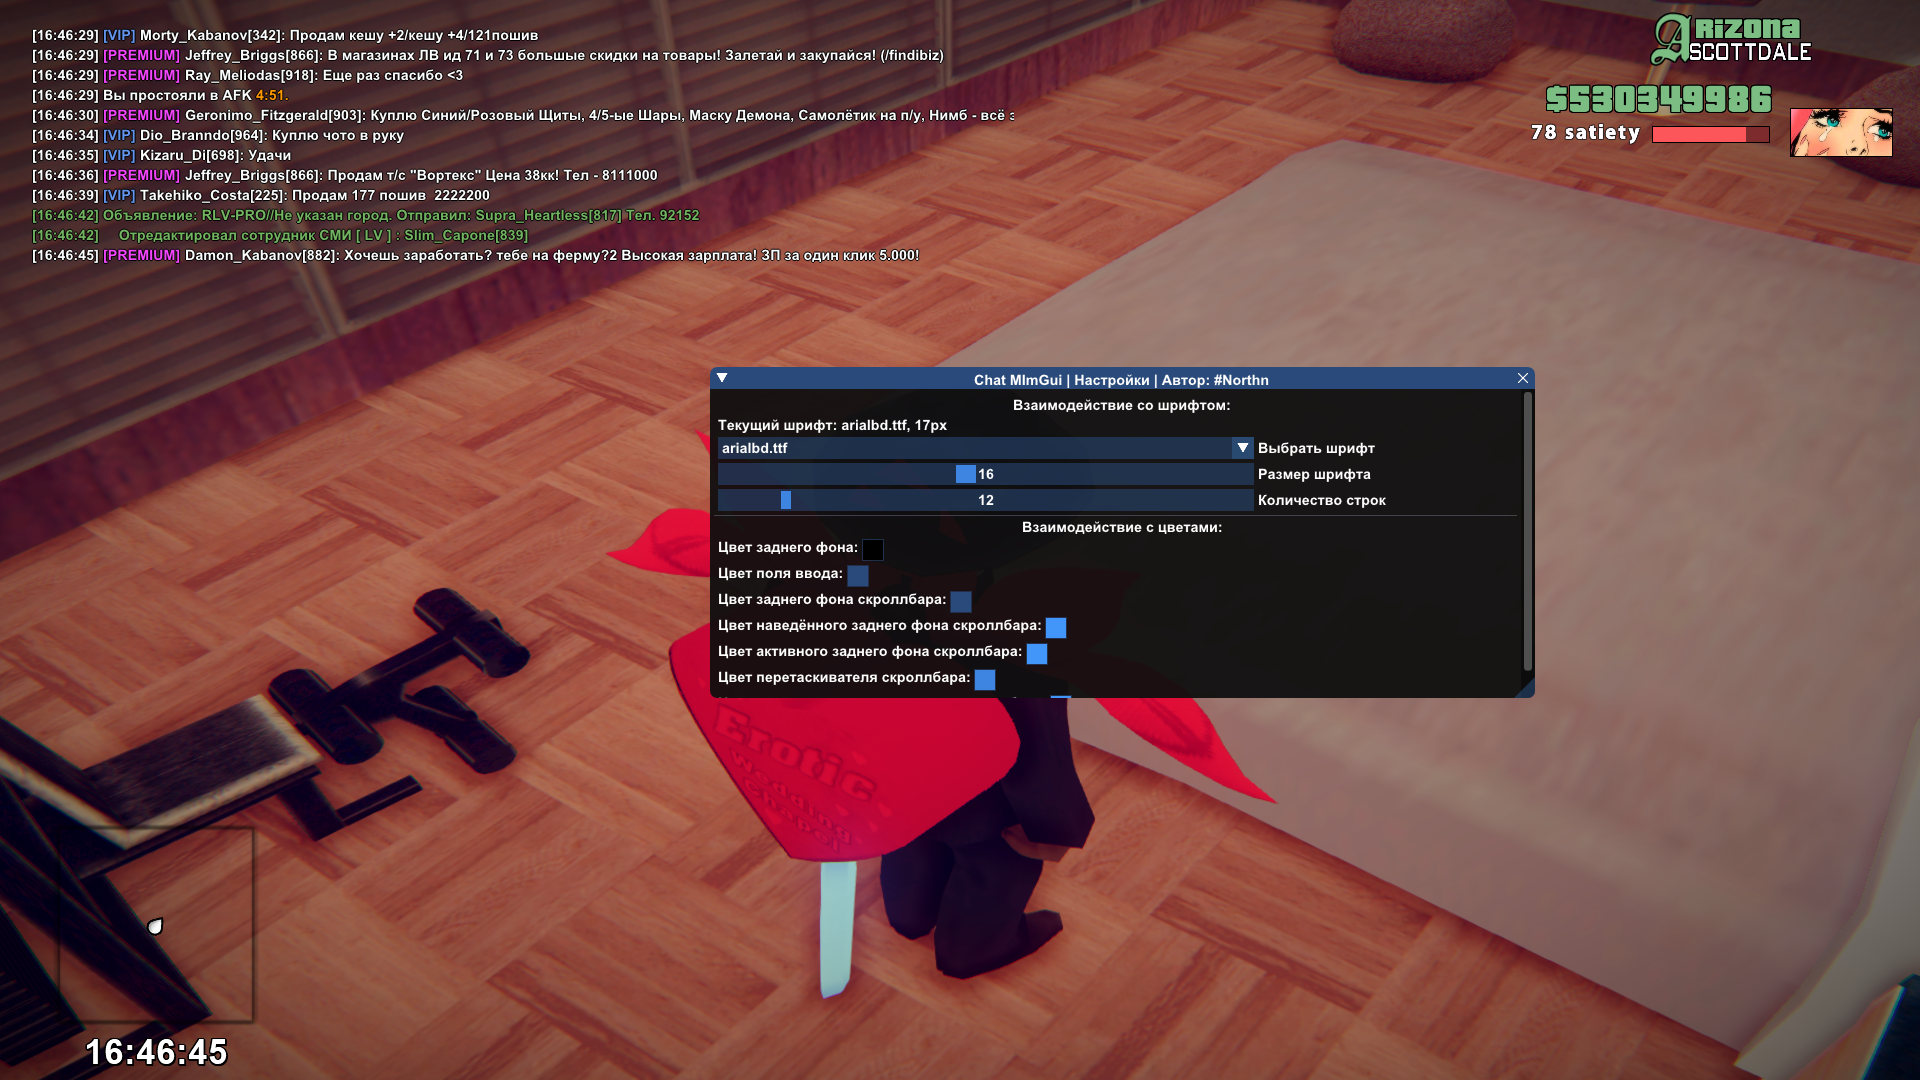Click the Jeffrey_Briggs 'Вортекс' sale message
This screenshot has height=1080, width=1920.
pyautogui.click(x=344, y=175)
